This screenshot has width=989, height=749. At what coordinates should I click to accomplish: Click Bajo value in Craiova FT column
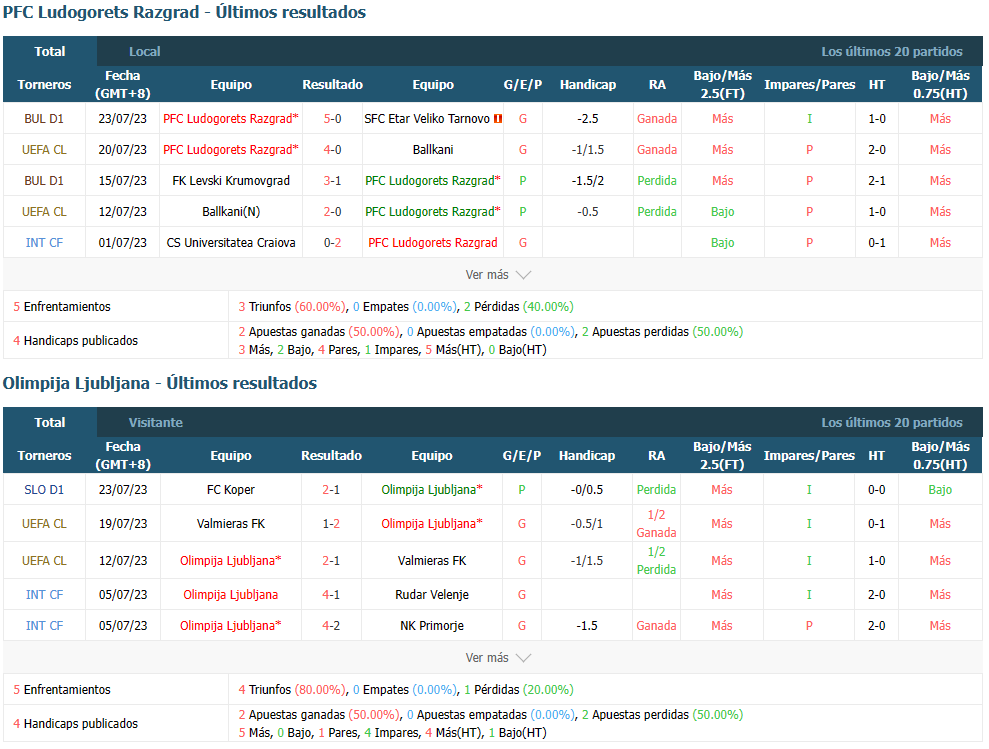click(x=723, y=242)
